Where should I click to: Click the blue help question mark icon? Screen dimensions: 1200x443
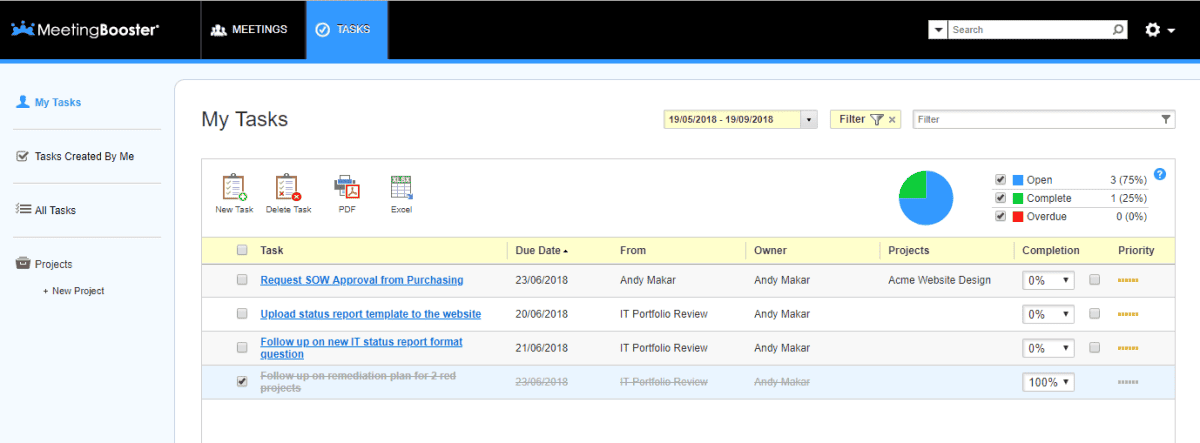(x=1160, y=174)
